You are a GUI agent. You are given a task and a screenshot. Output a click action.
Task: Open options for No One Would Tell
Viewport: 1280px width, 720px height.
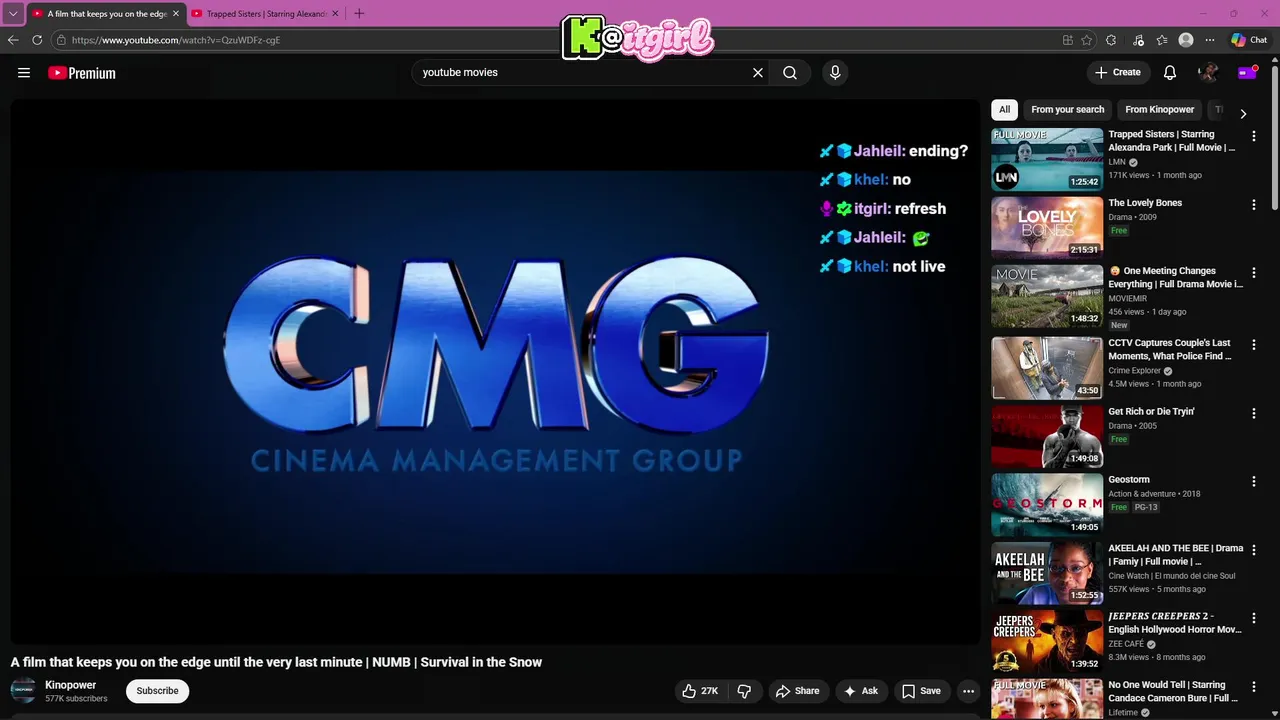pos(1254,687)
